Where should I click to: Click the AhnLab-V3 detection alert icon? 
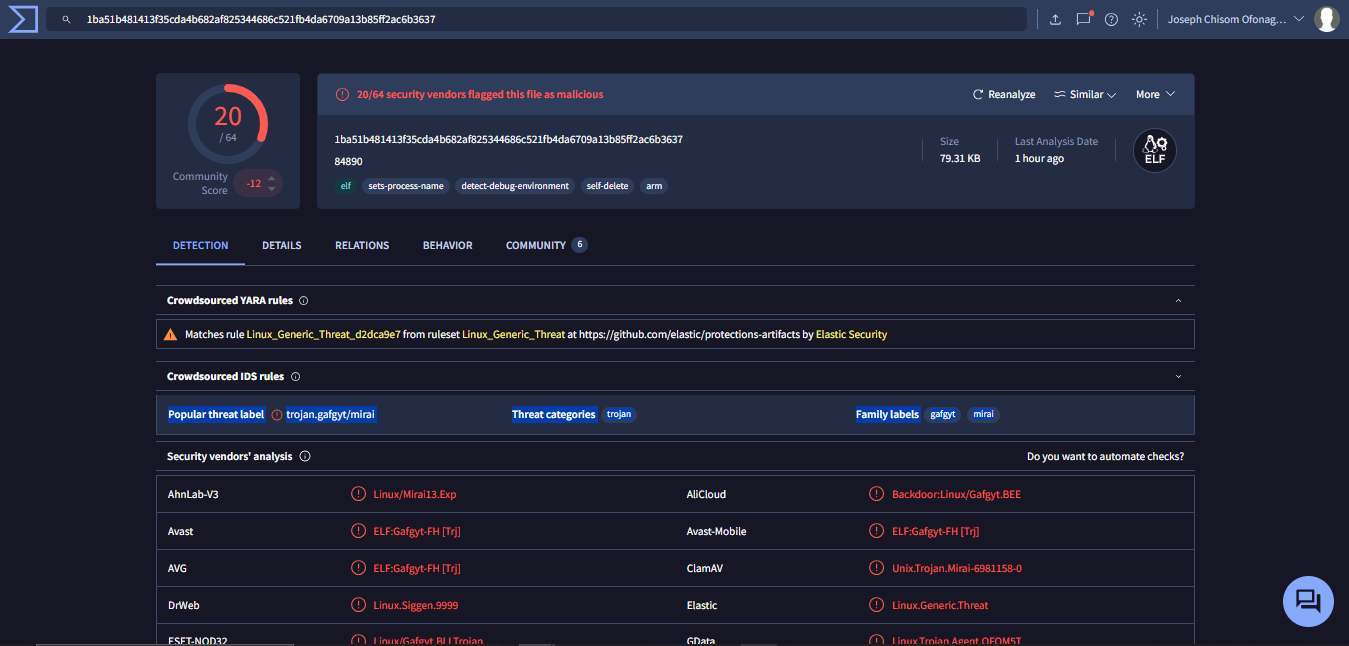tap(358, 494)
